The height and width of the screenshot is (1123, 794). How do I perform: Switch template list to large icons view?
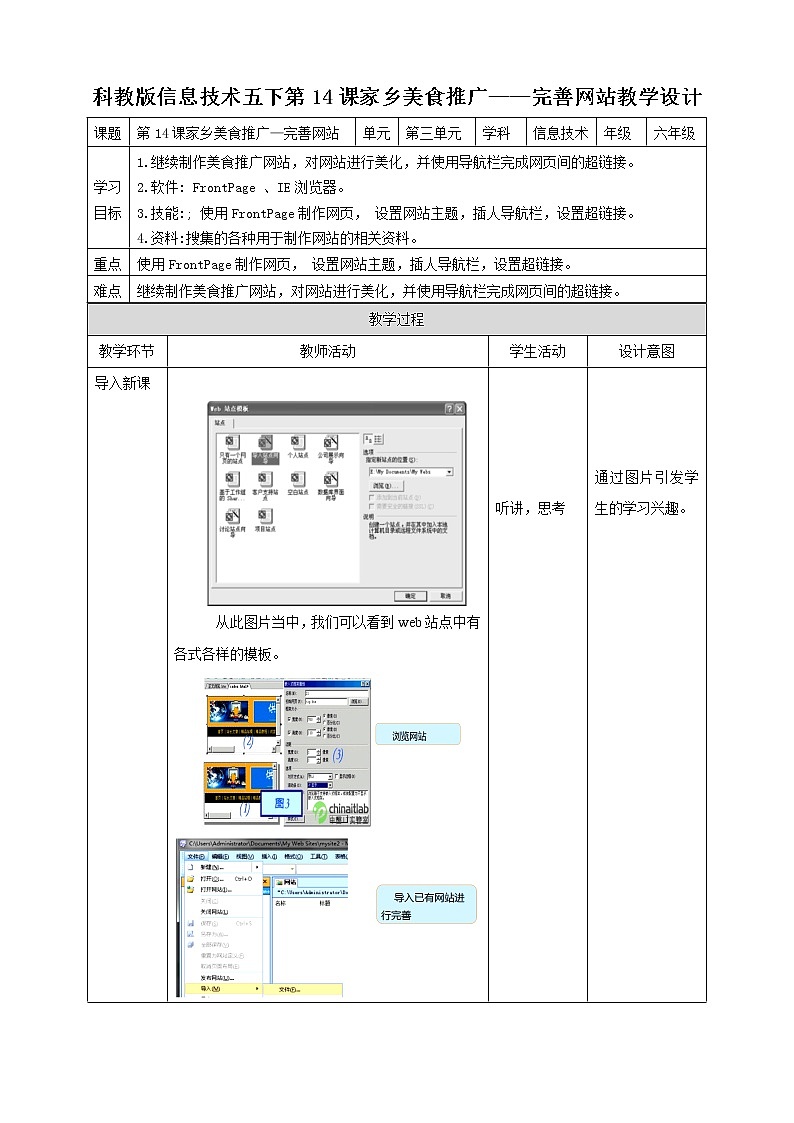(x=367, y=439)
